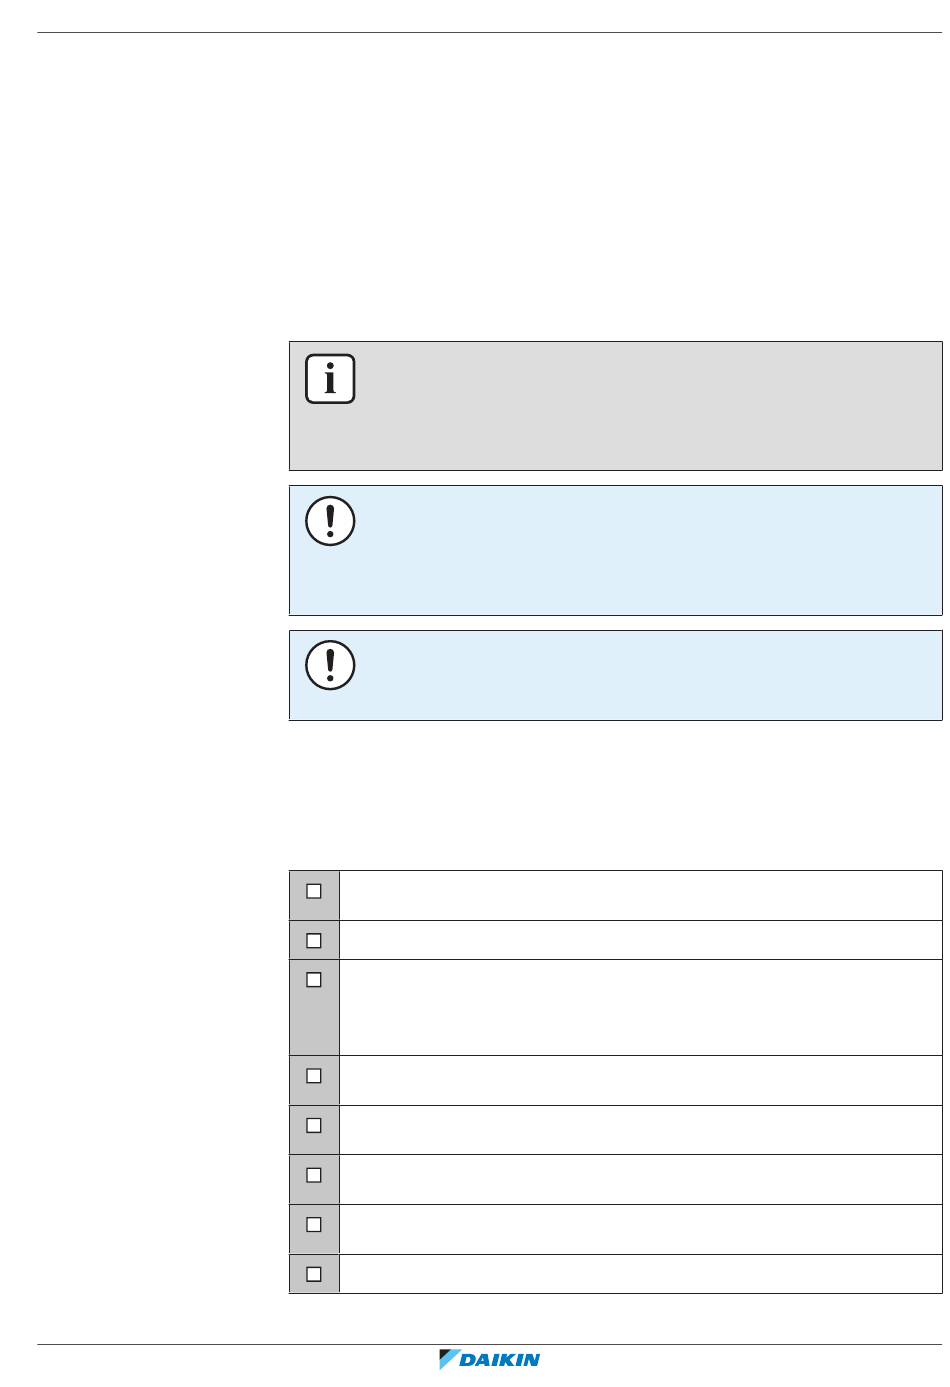Tick the last checkbox in the checklist
The height and width of the screenshot is (1387, 950).
point(314,1274)
